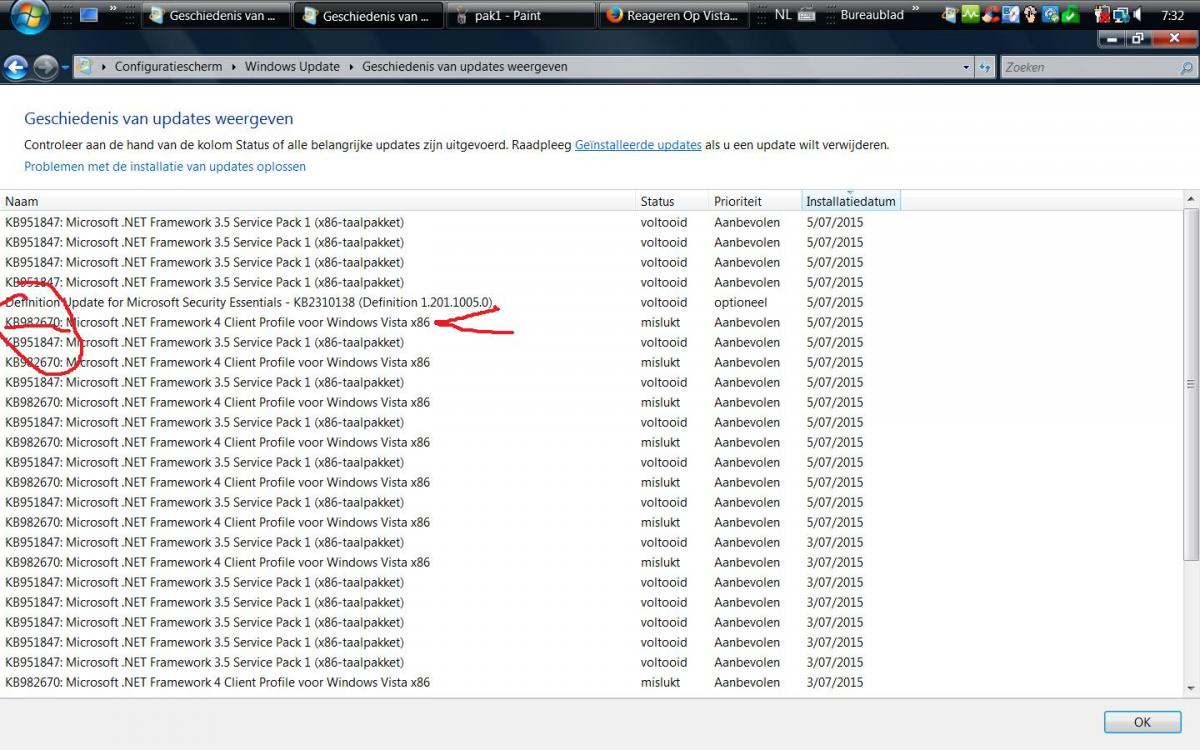The image size is (1200, 750).
Task: Sort by the Status column header
Action: [672, 201]
